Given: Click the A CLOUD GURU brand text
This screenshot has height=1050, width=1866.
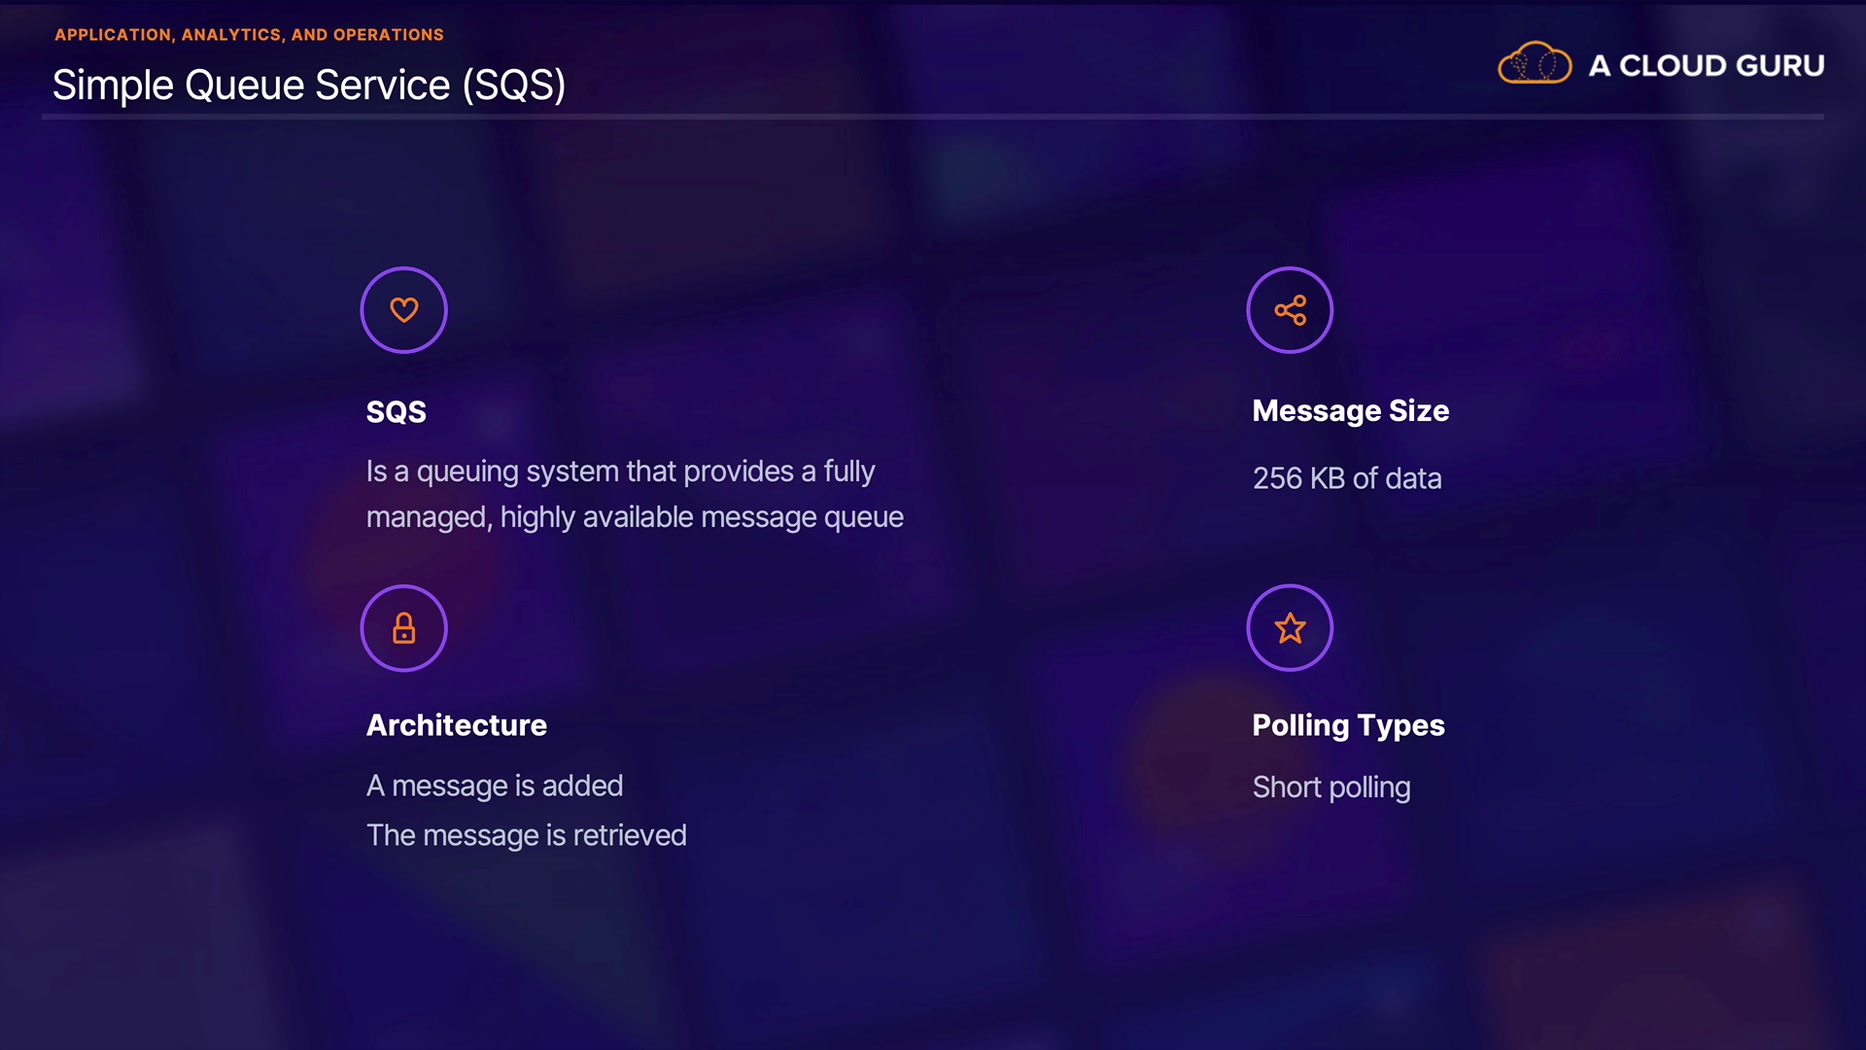Looking at the screenshot, I should 1706,66.
